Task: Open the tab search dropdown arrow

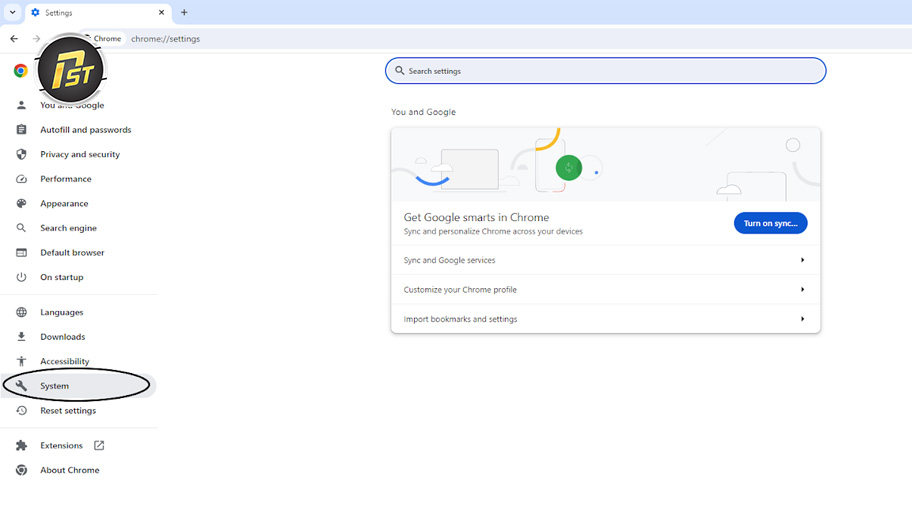Action: [x=12, y=12]
